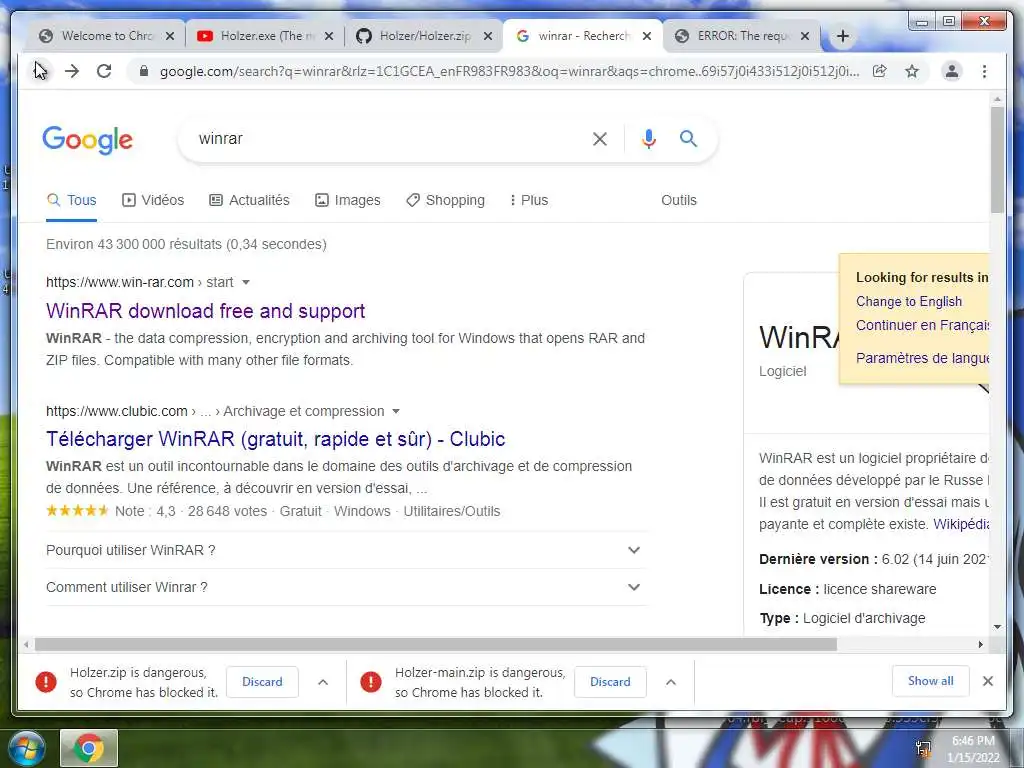
Task: Discard the Holzer-main.zip download
Action: (x=611, y=682)
